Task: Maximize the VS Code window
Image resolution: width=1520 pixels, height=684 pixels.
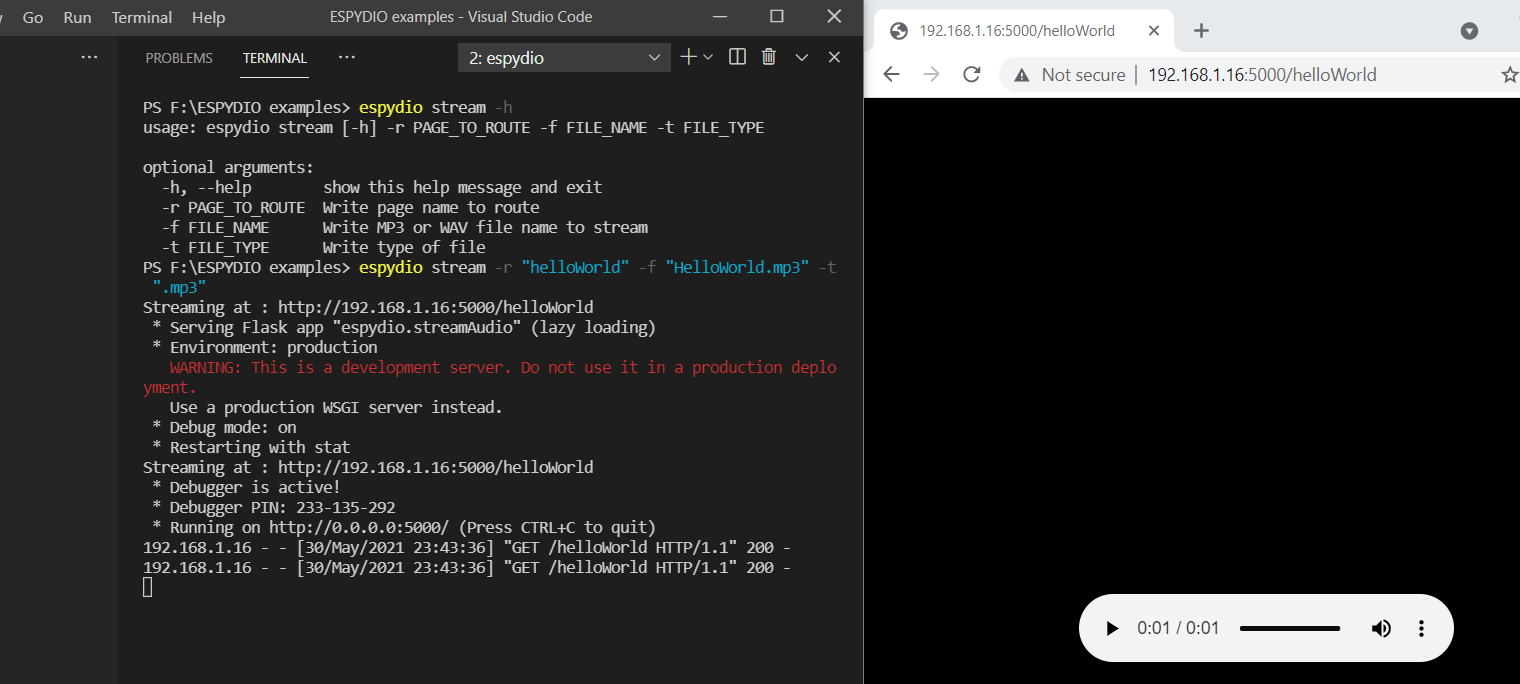Action: (777, 17)
